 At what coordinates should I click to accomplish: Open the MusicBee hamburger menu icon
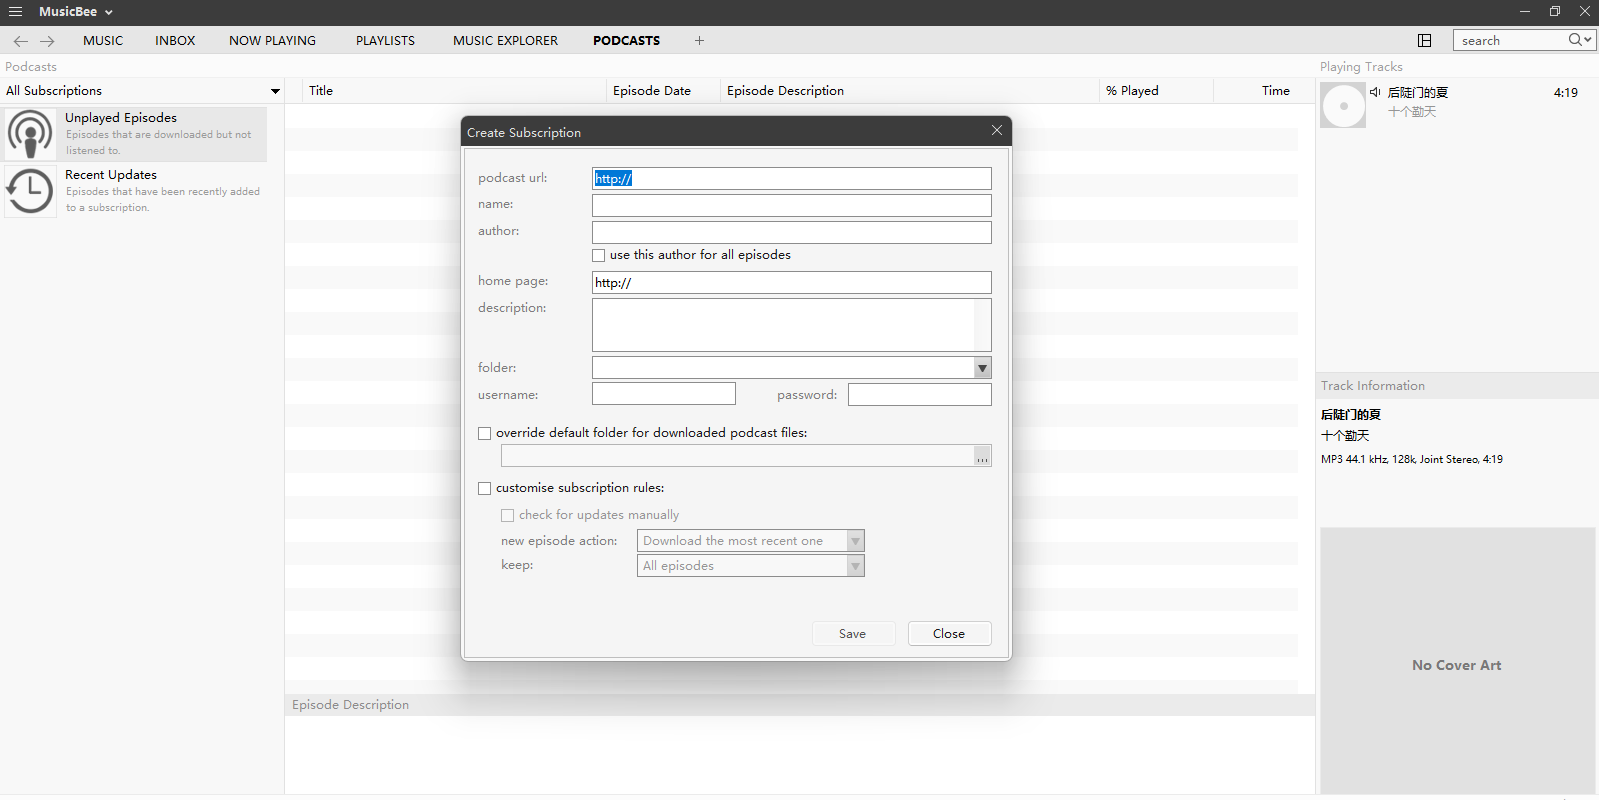15,12
